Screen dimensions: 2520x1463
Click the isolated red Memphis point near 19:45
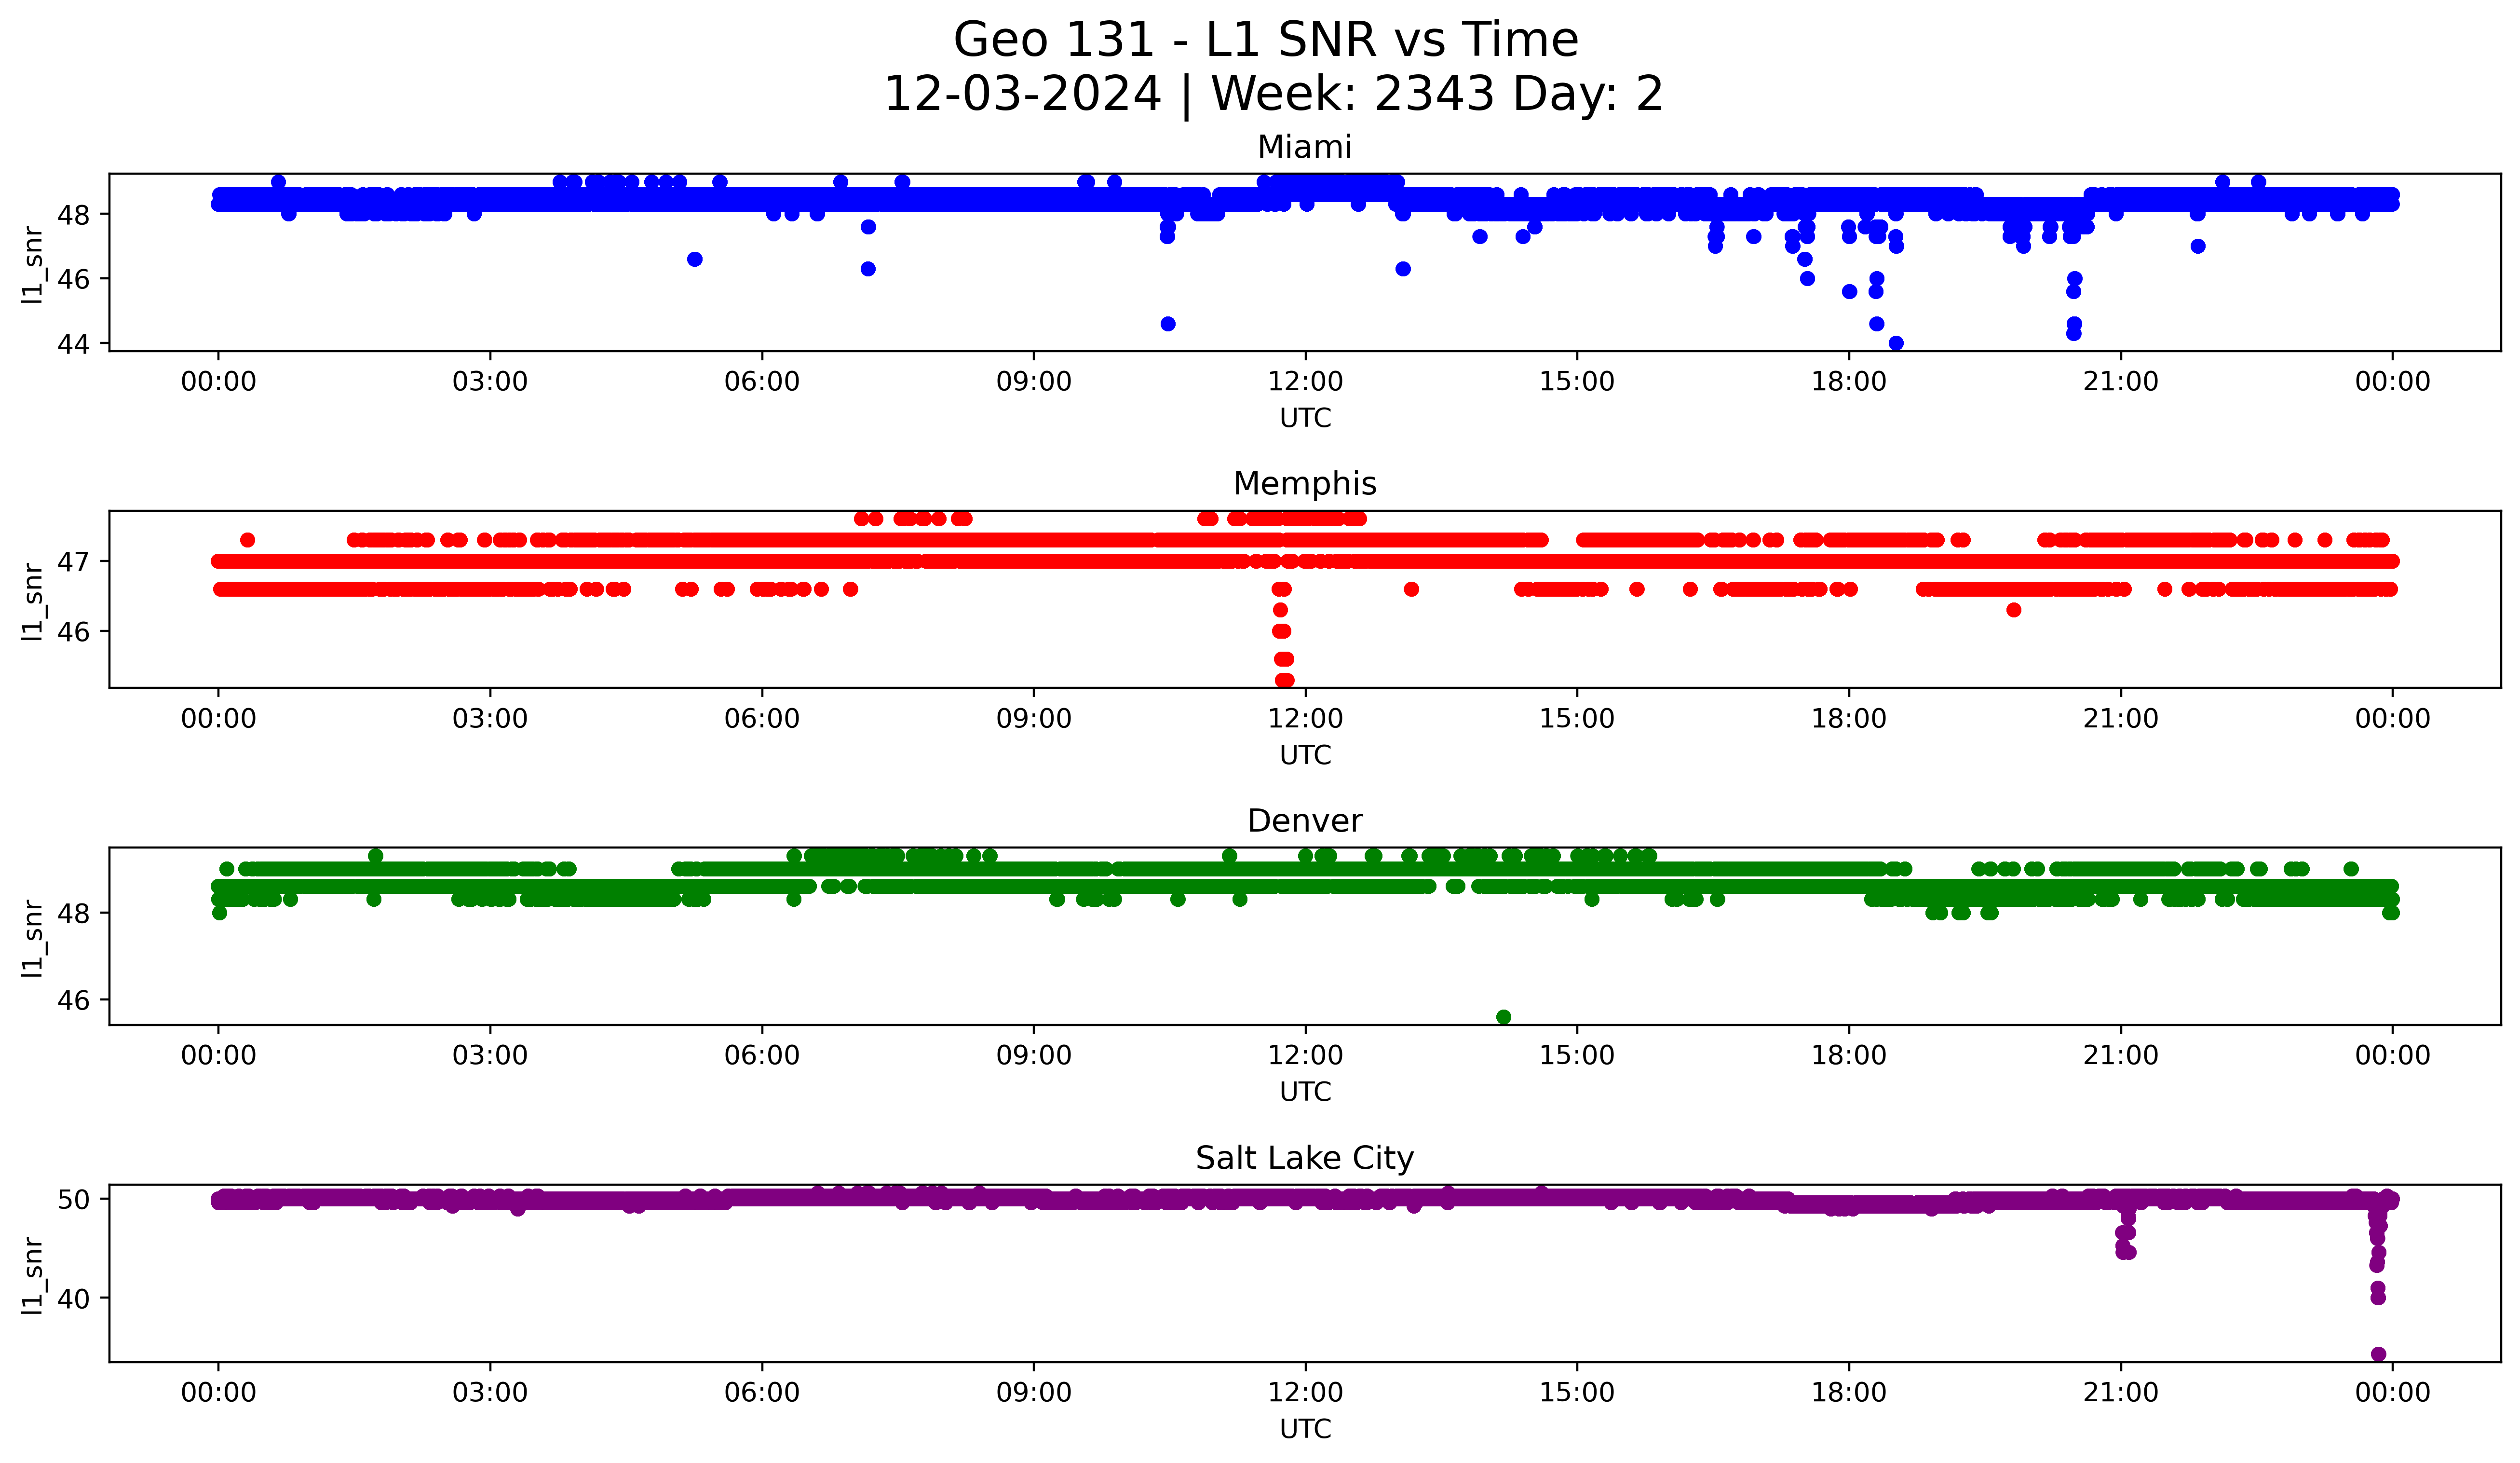click(2013, 610)
